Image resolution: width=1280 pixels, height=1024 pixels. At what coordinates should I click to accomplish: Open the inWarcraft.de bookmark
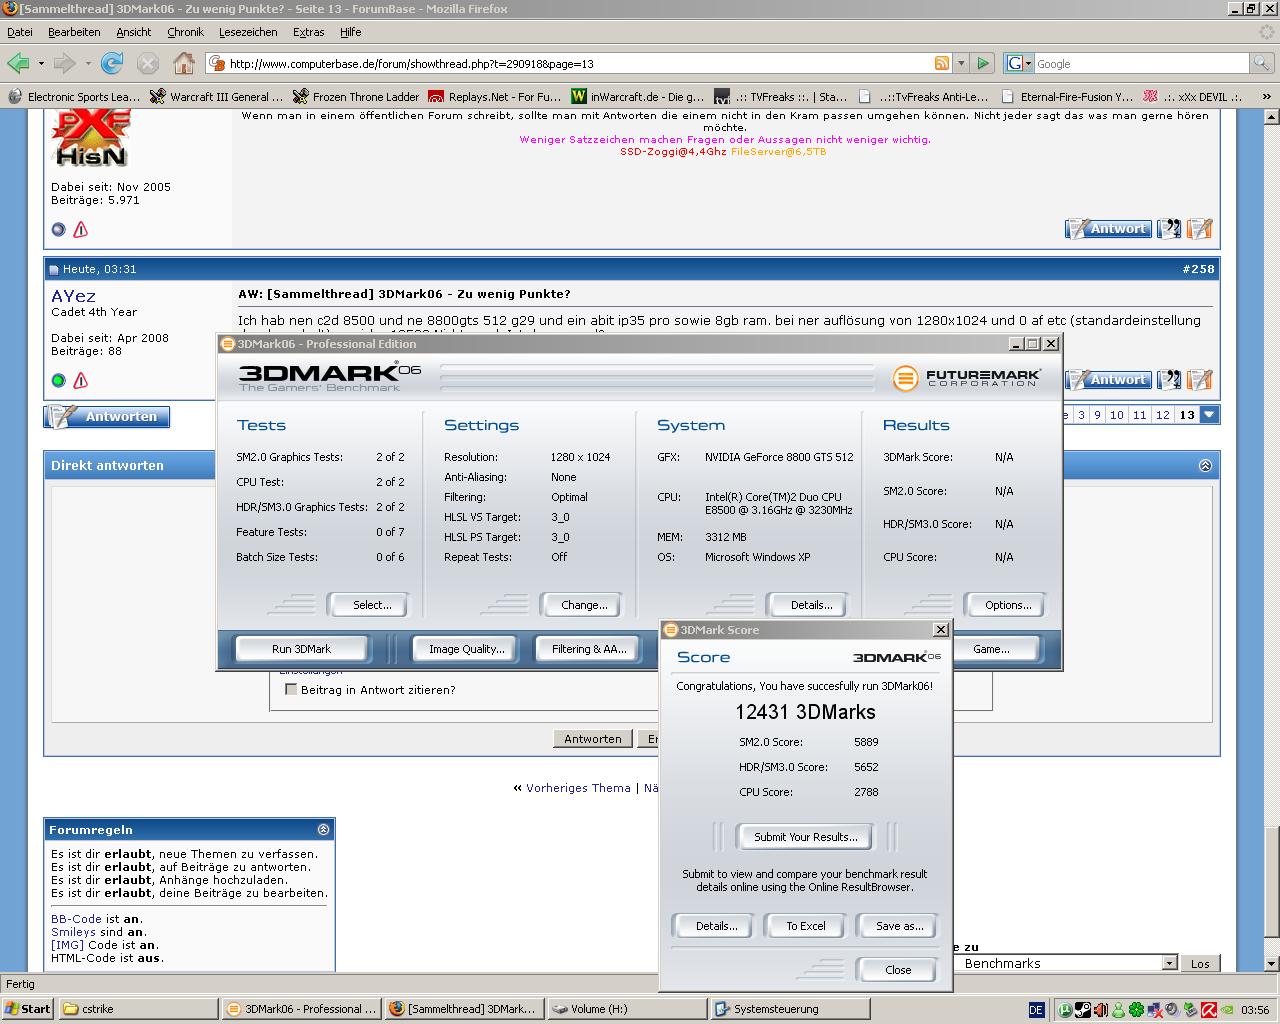[x=638, y=97]
